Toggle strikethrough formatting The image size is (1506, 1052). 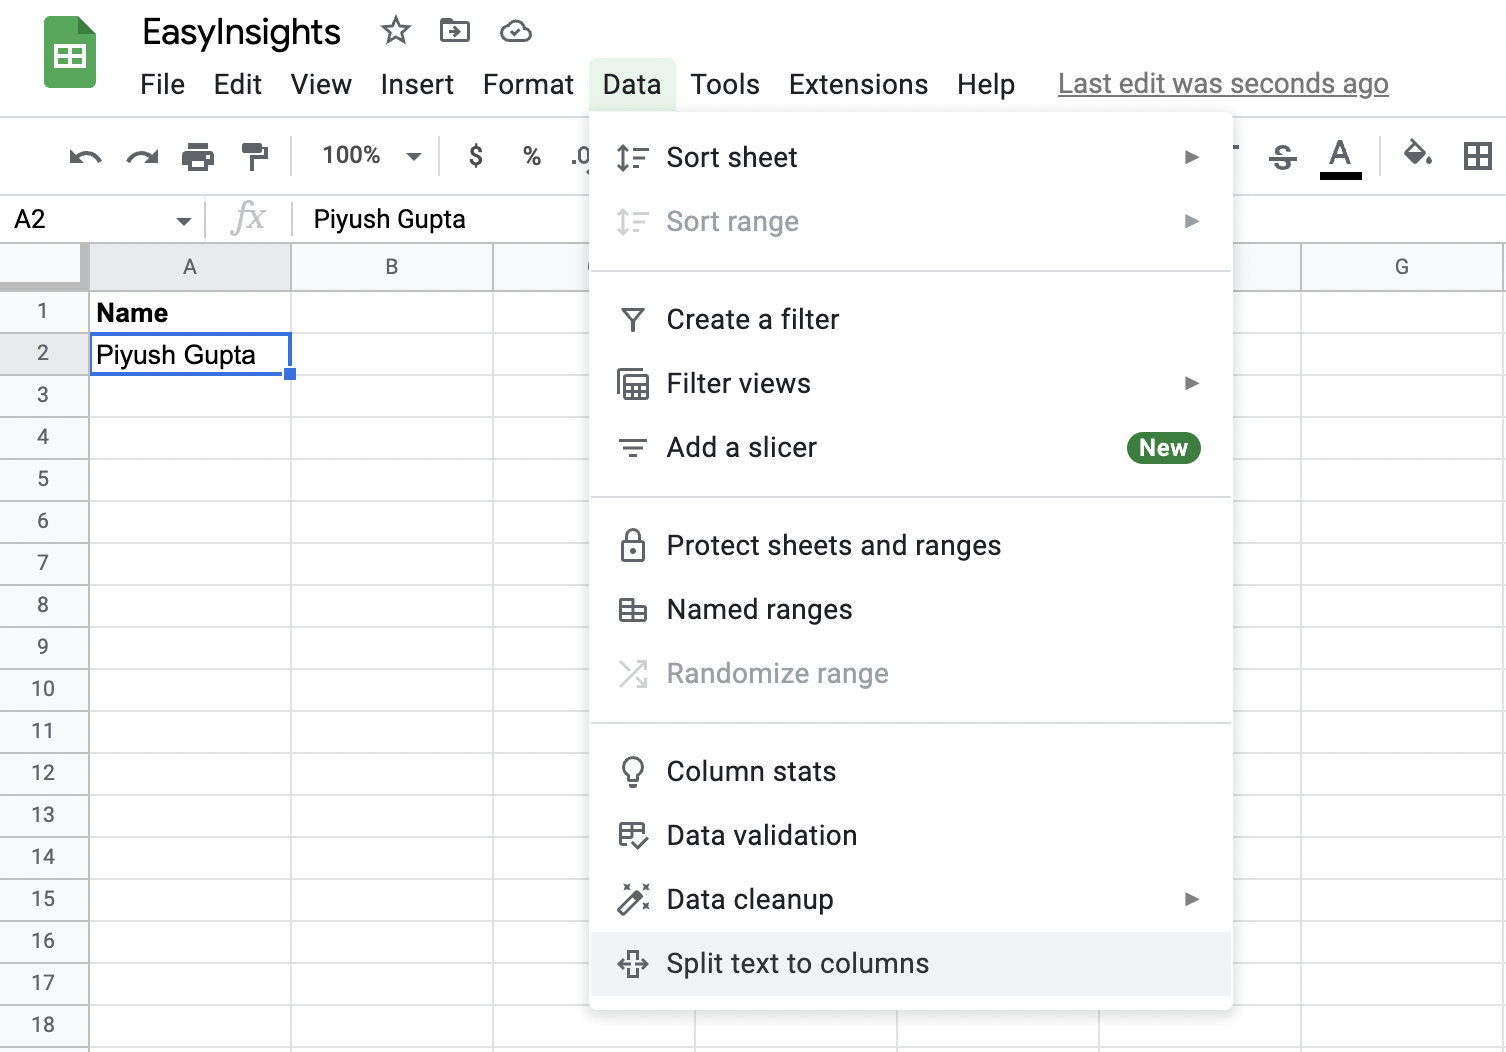1283,157
